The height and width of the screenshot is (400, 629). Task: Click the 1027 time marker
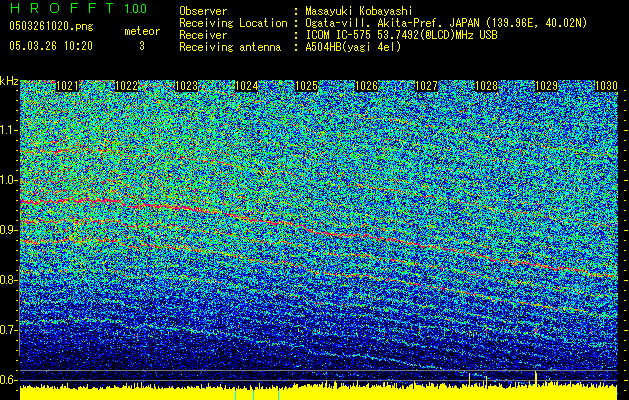426,86
